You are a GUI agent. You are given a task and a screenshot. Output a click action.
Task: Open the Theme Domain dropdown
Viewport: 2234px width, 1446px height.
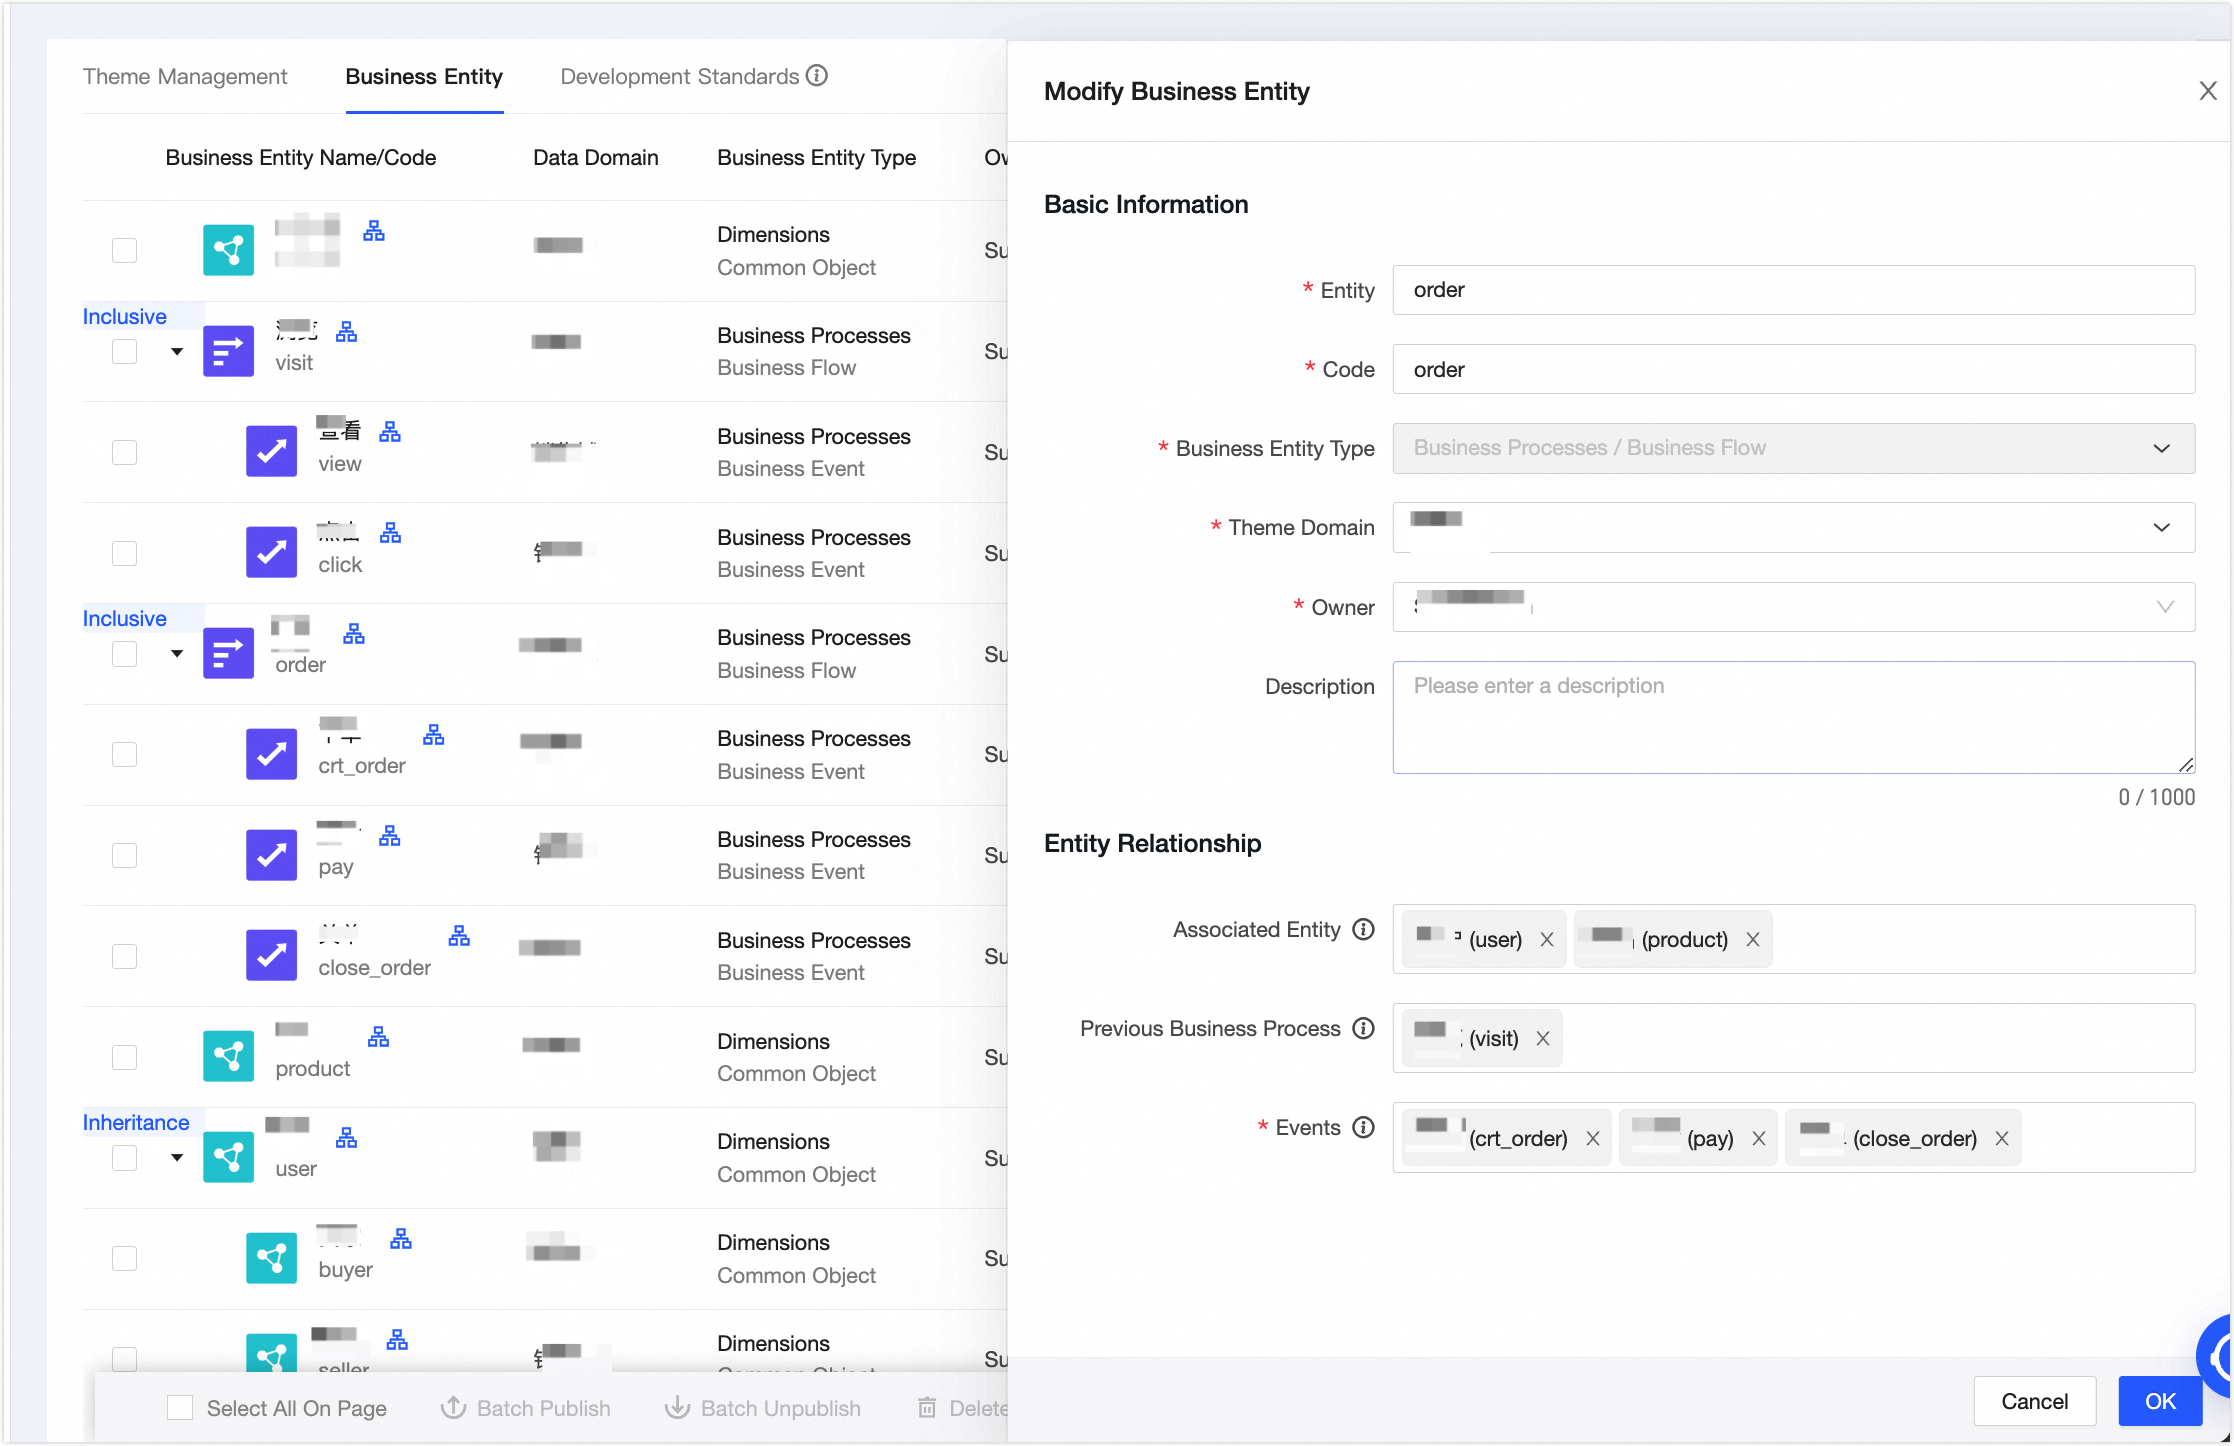point(1793,528)
